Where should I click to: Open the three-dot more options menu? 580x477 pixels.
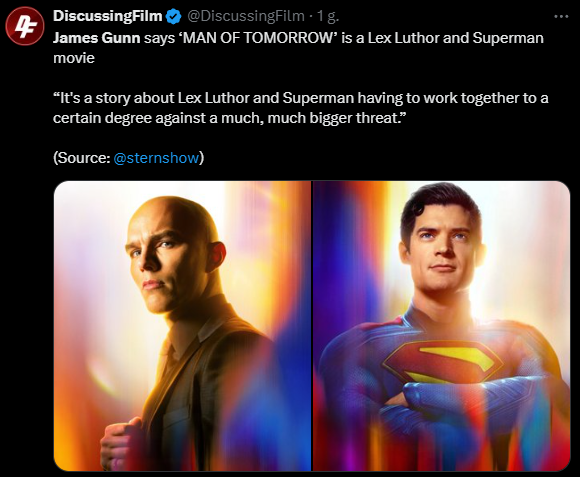click(561, 16)
